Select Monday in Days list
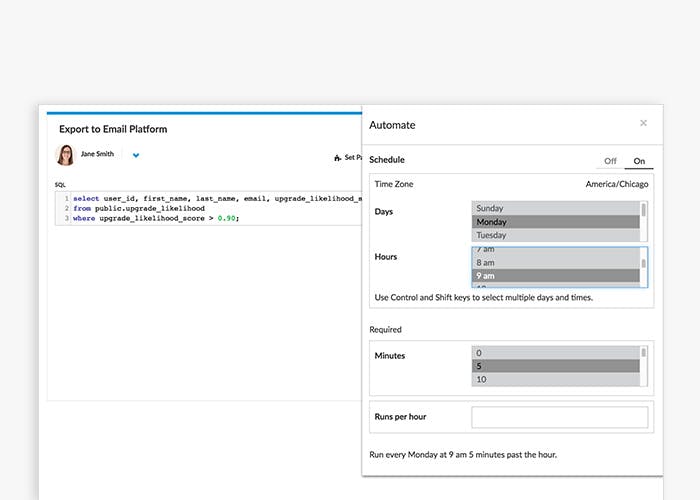The width and height of the screenshot is (700, 500). 555,222
